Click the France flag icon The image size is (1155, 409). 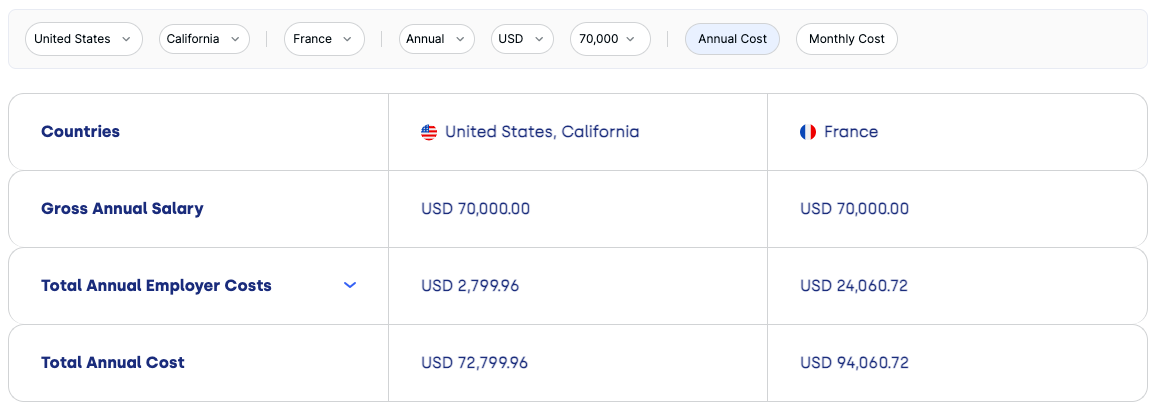(x=808, y=132)
